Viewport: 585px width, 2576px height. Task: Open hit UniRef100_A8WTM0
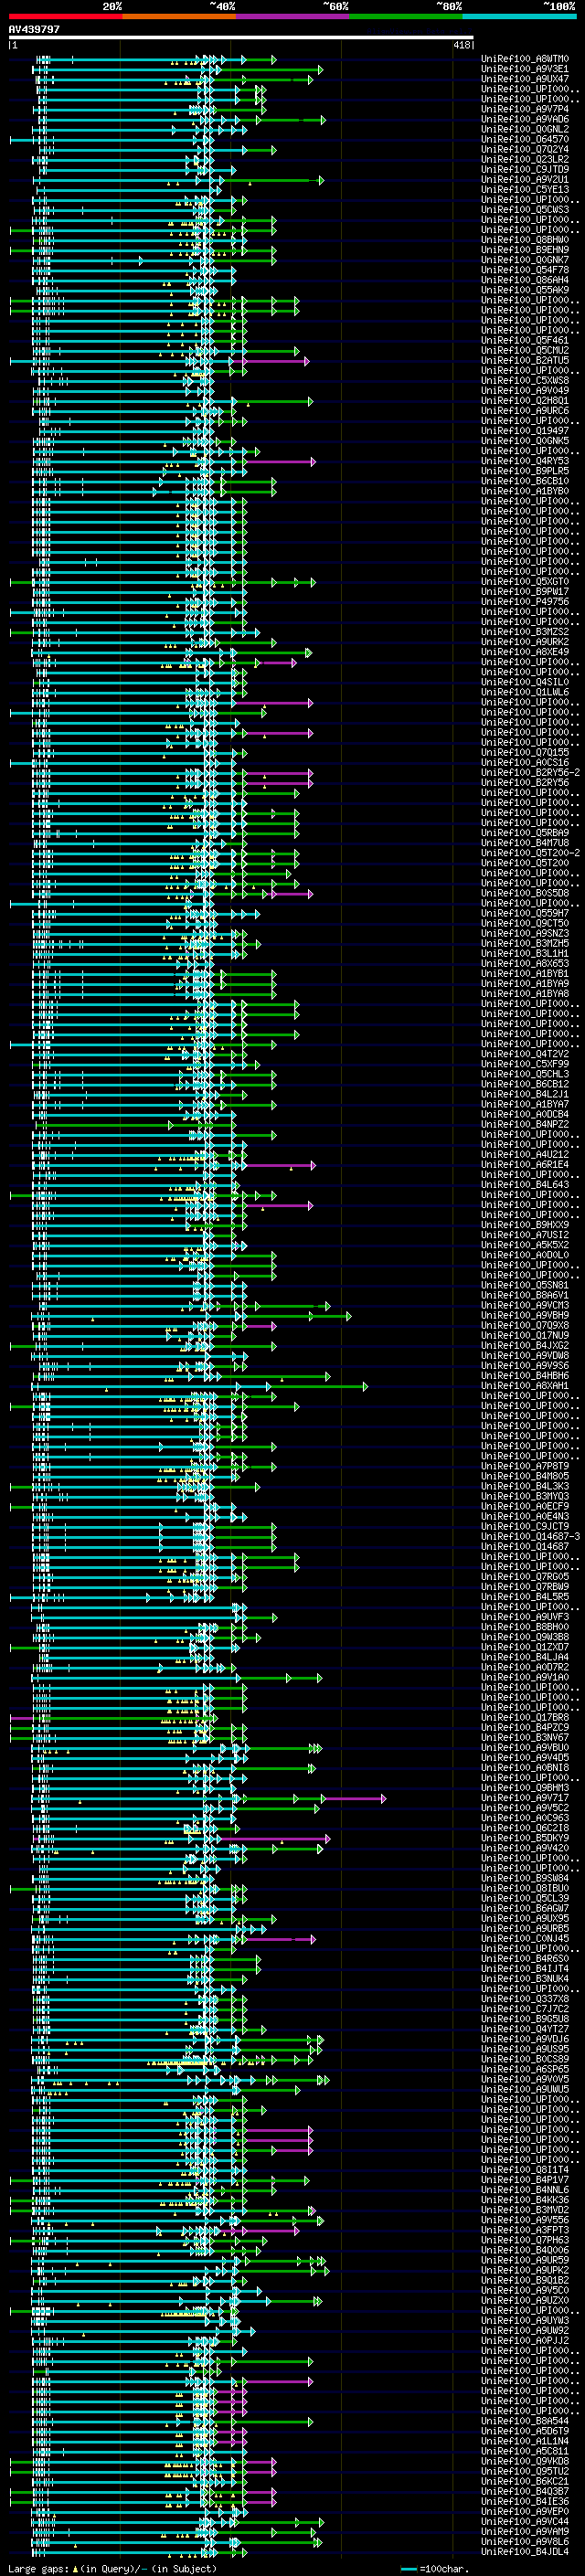525,59
